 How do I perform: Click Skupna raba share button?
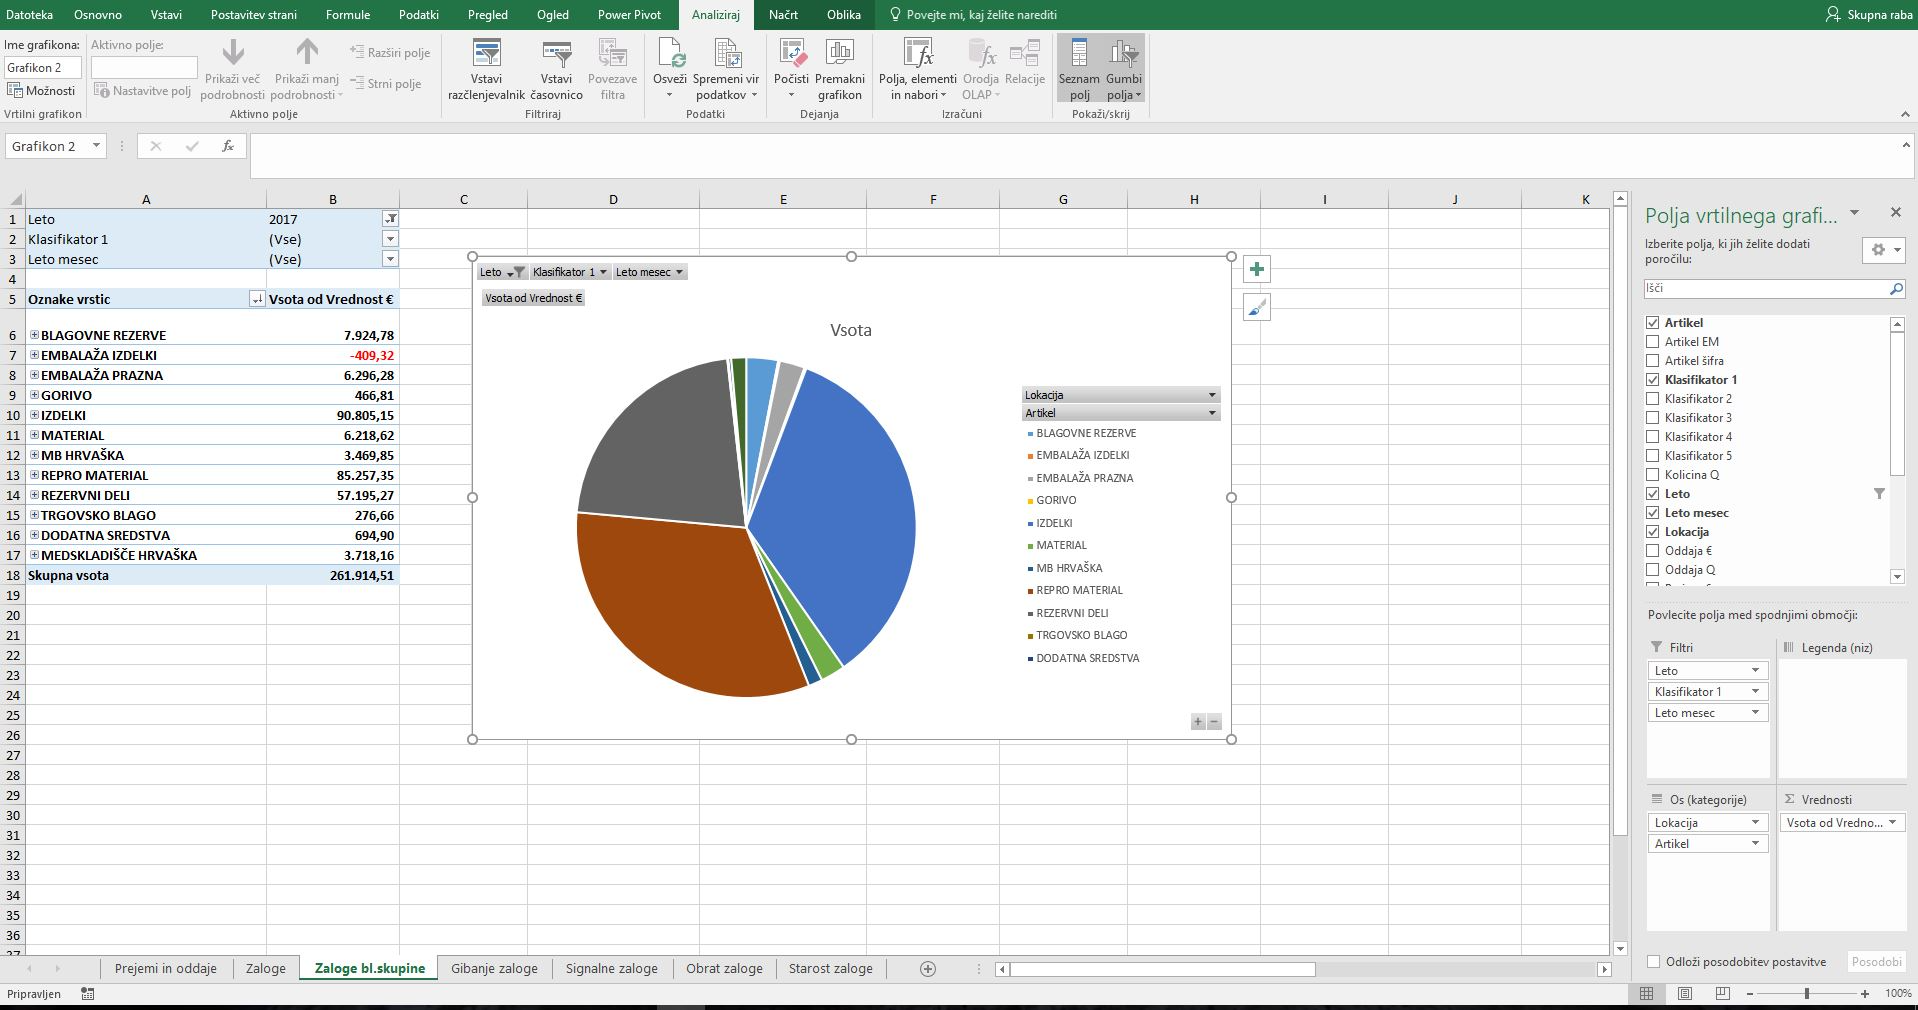point(1869,15)
